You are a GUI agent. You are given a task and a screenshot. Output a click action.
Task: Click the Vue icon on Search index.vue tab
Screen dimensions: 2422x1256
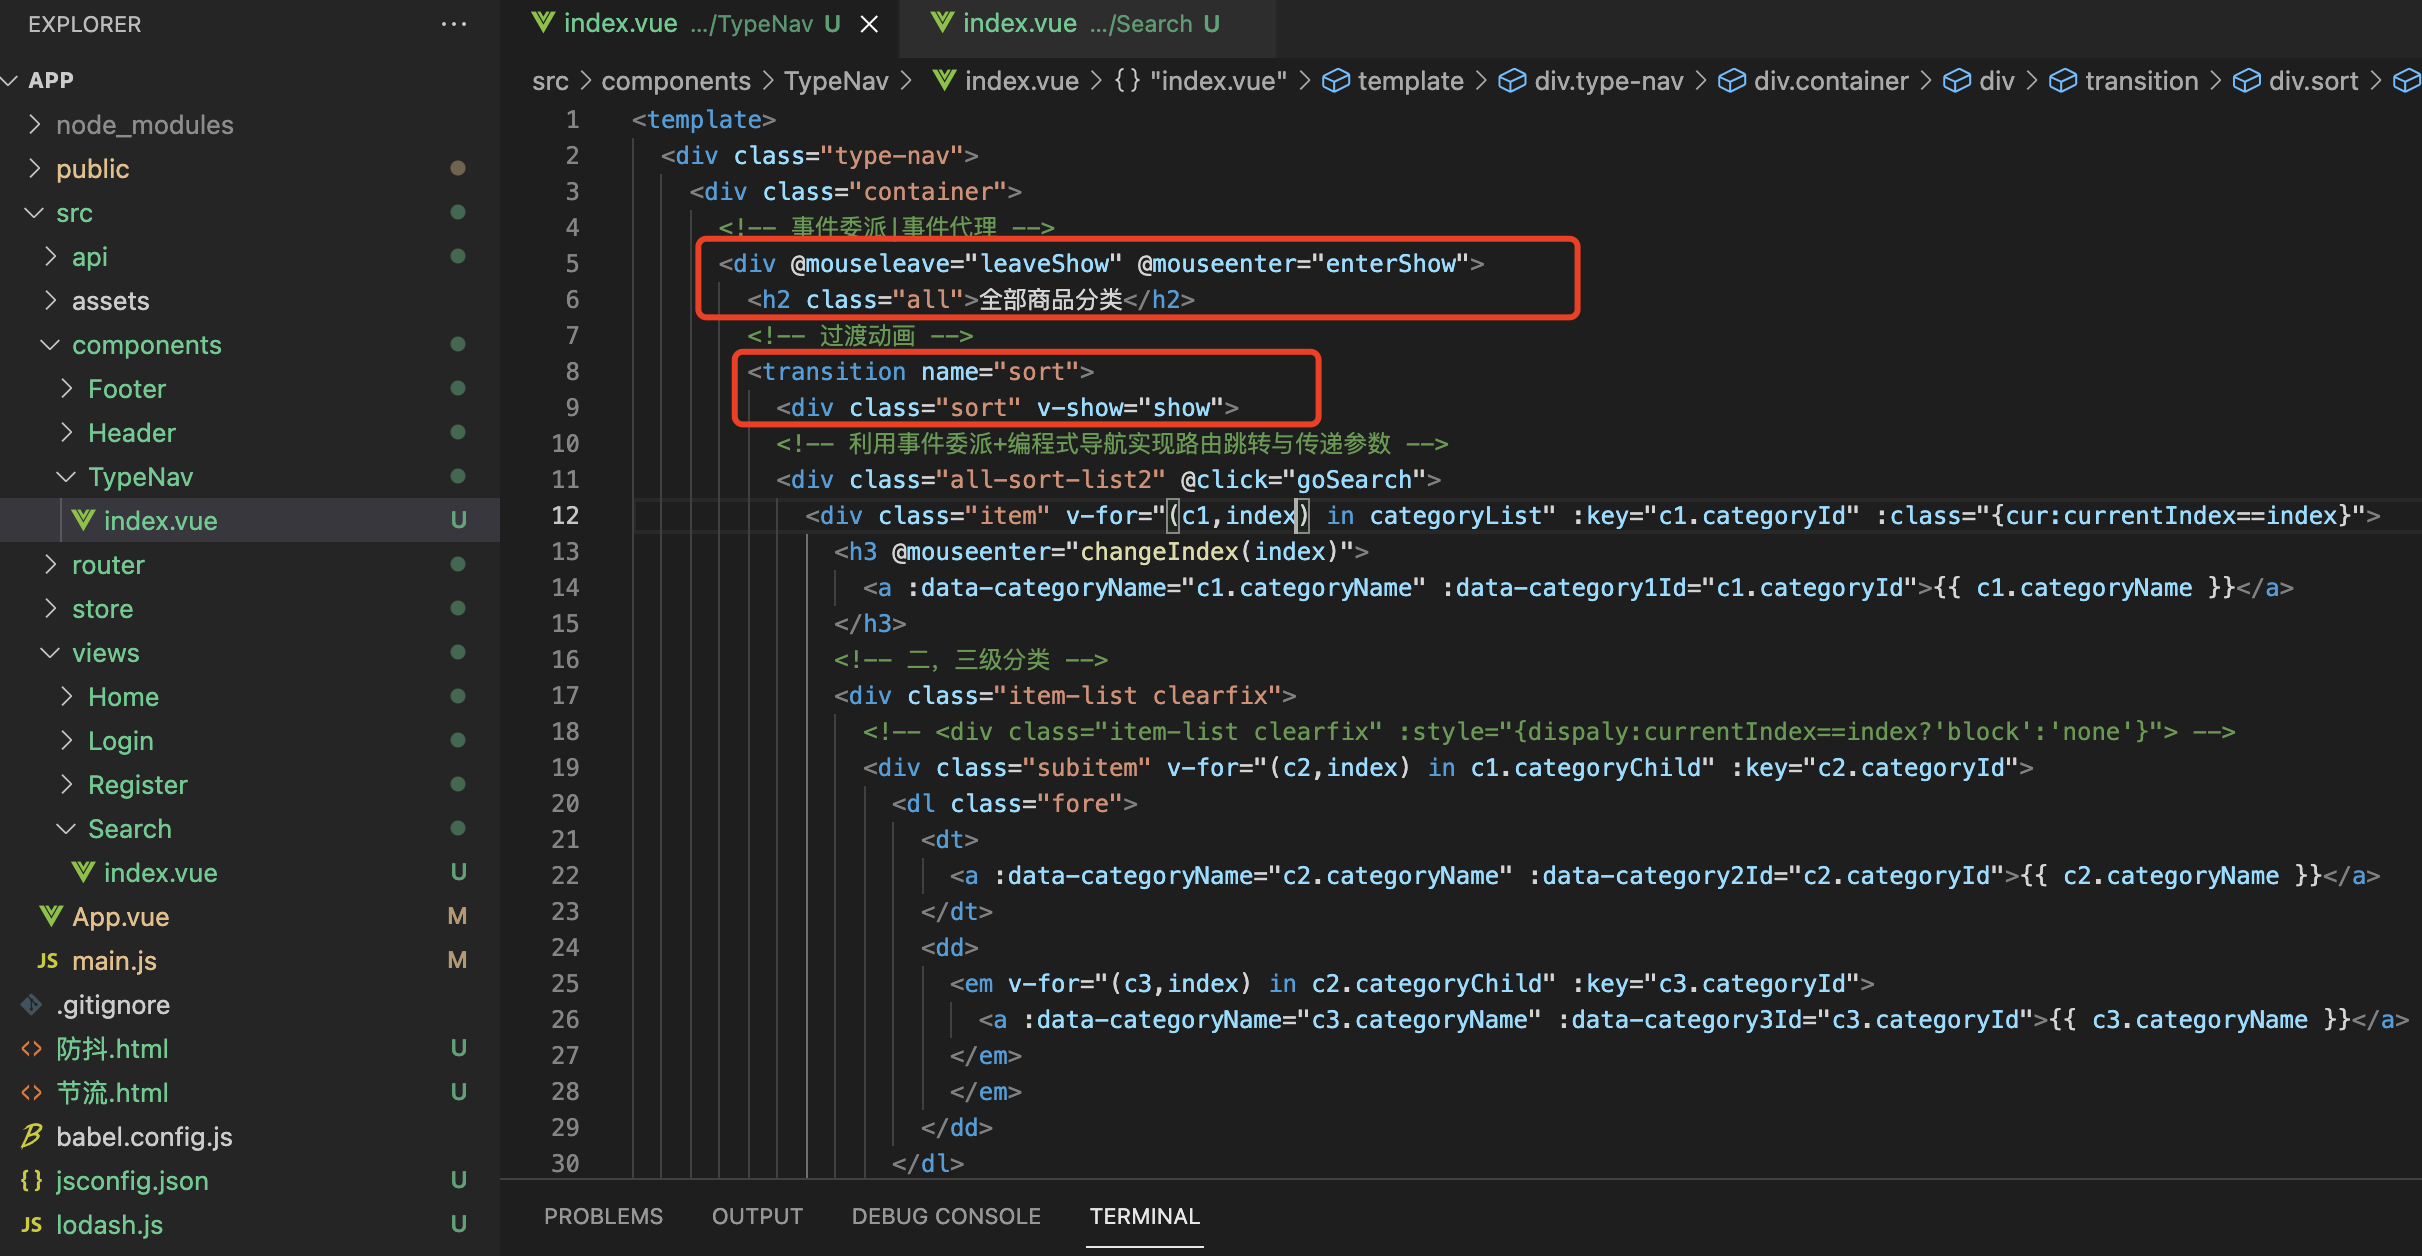pyautogui.click(x=941, y=22)
